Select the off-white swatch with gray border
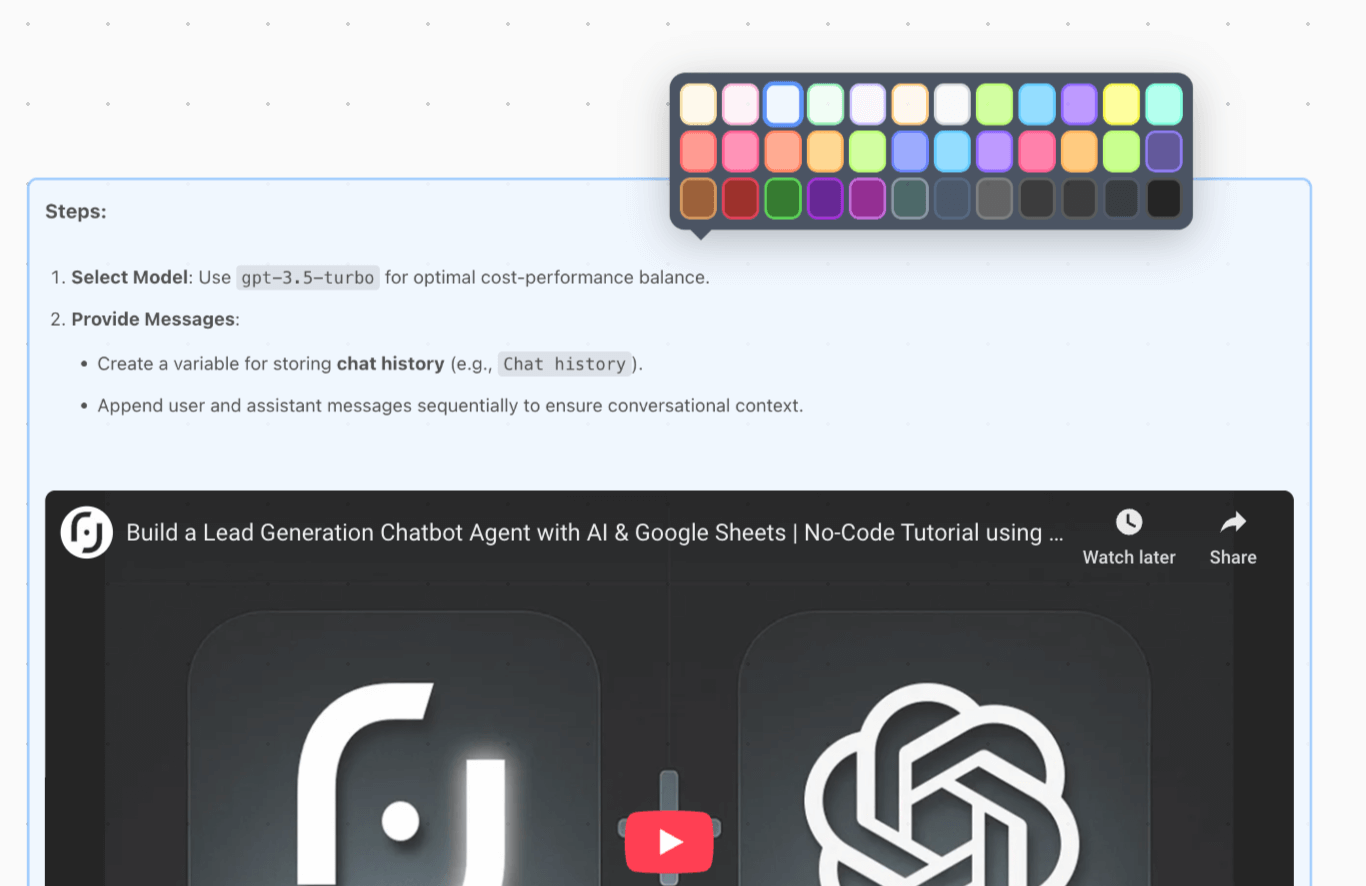1366x886 pixels. coord(952,104)
